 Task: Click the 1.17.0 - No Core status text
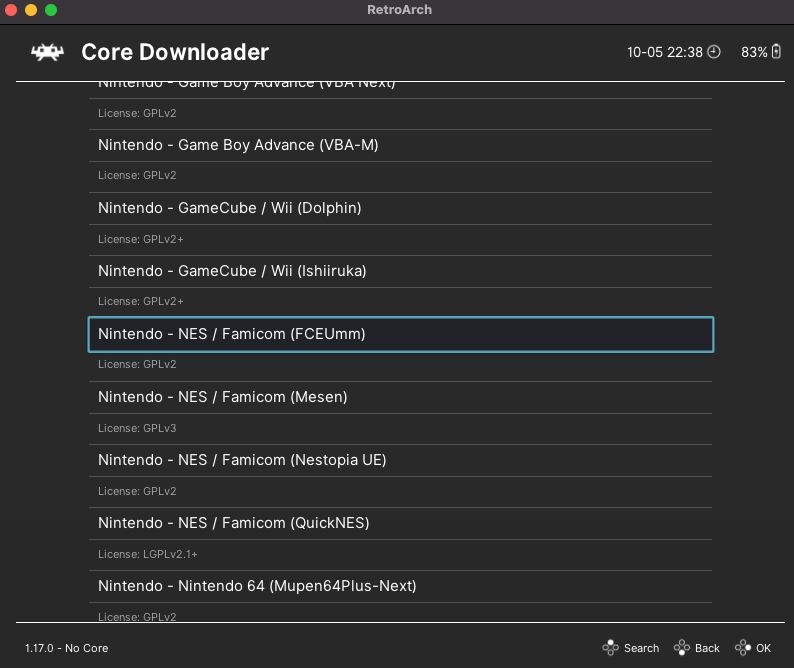tap(66, 648)
